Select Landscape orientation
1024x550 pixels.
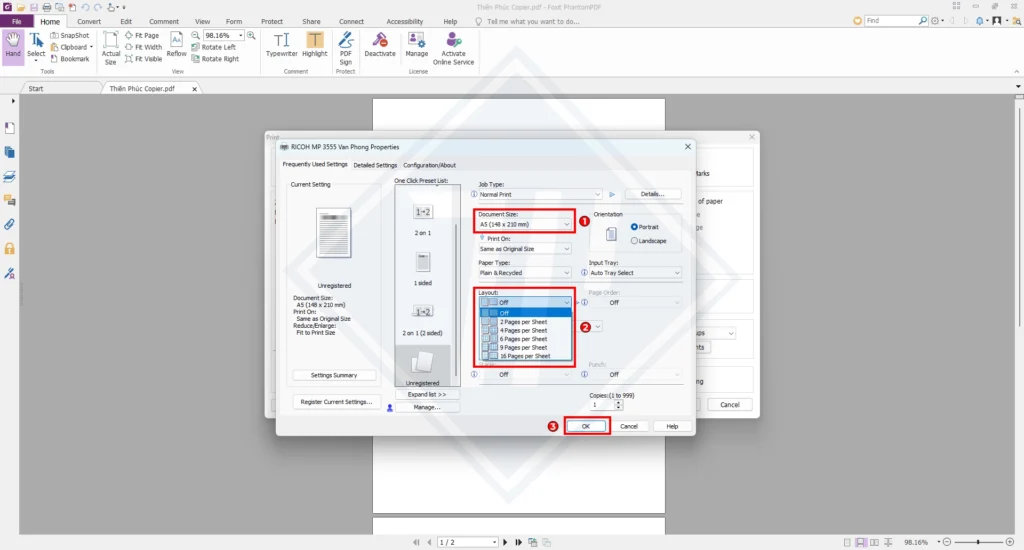(648, 241)
